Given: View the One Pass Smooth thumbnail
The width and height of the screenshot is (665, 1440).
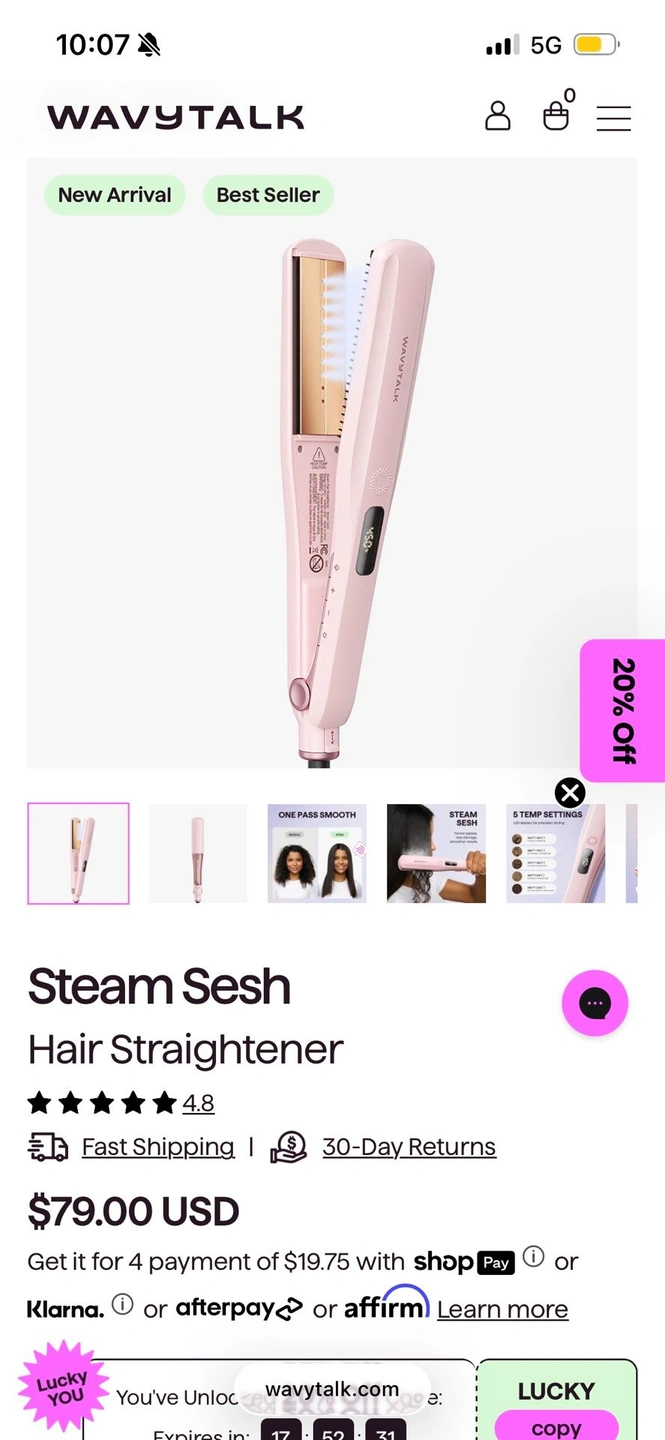Looking at the screenshot, I should 317,853.
